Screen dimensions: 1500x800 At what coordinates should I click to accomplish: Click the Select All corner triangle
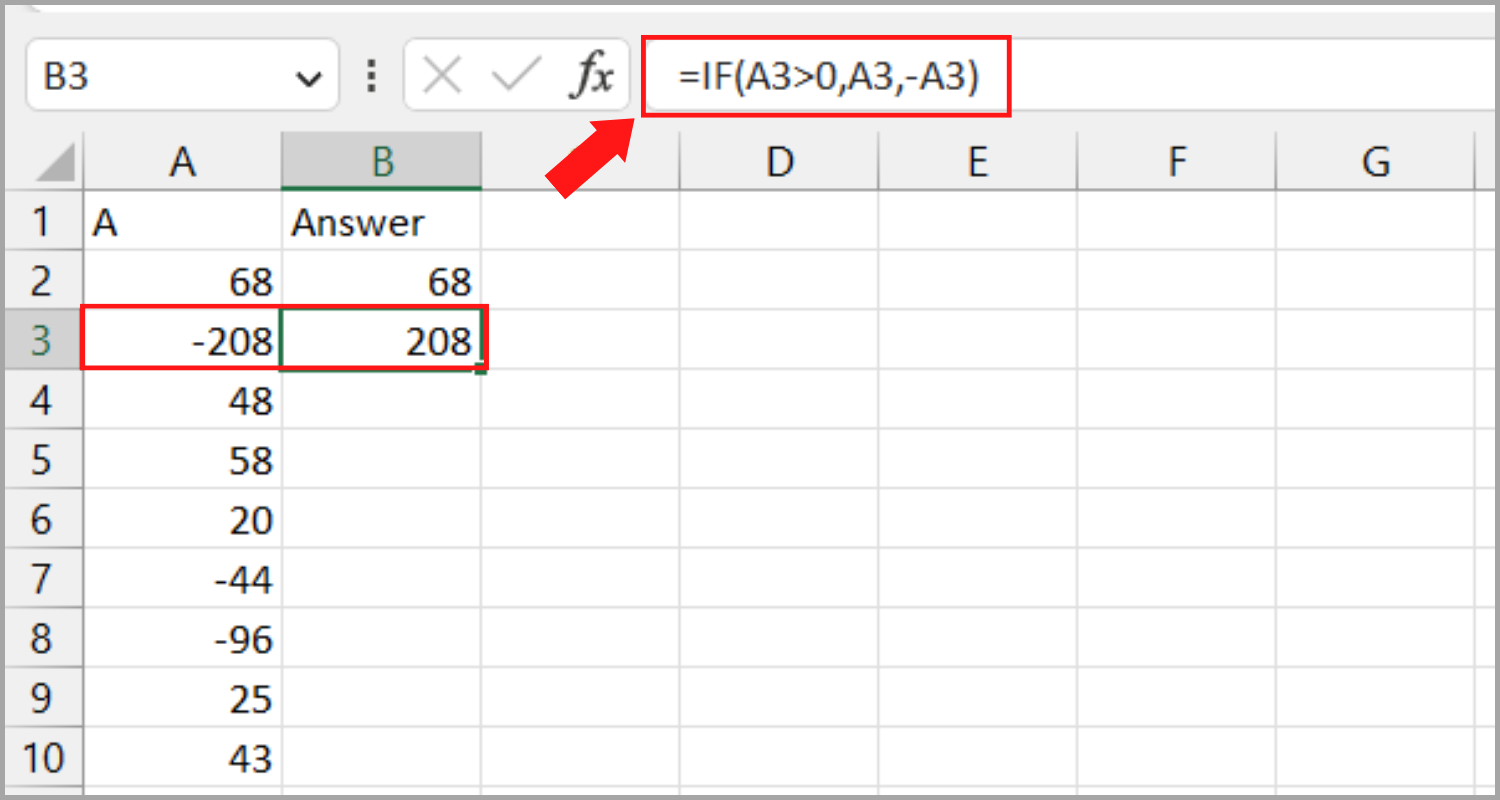coord(53,164)
